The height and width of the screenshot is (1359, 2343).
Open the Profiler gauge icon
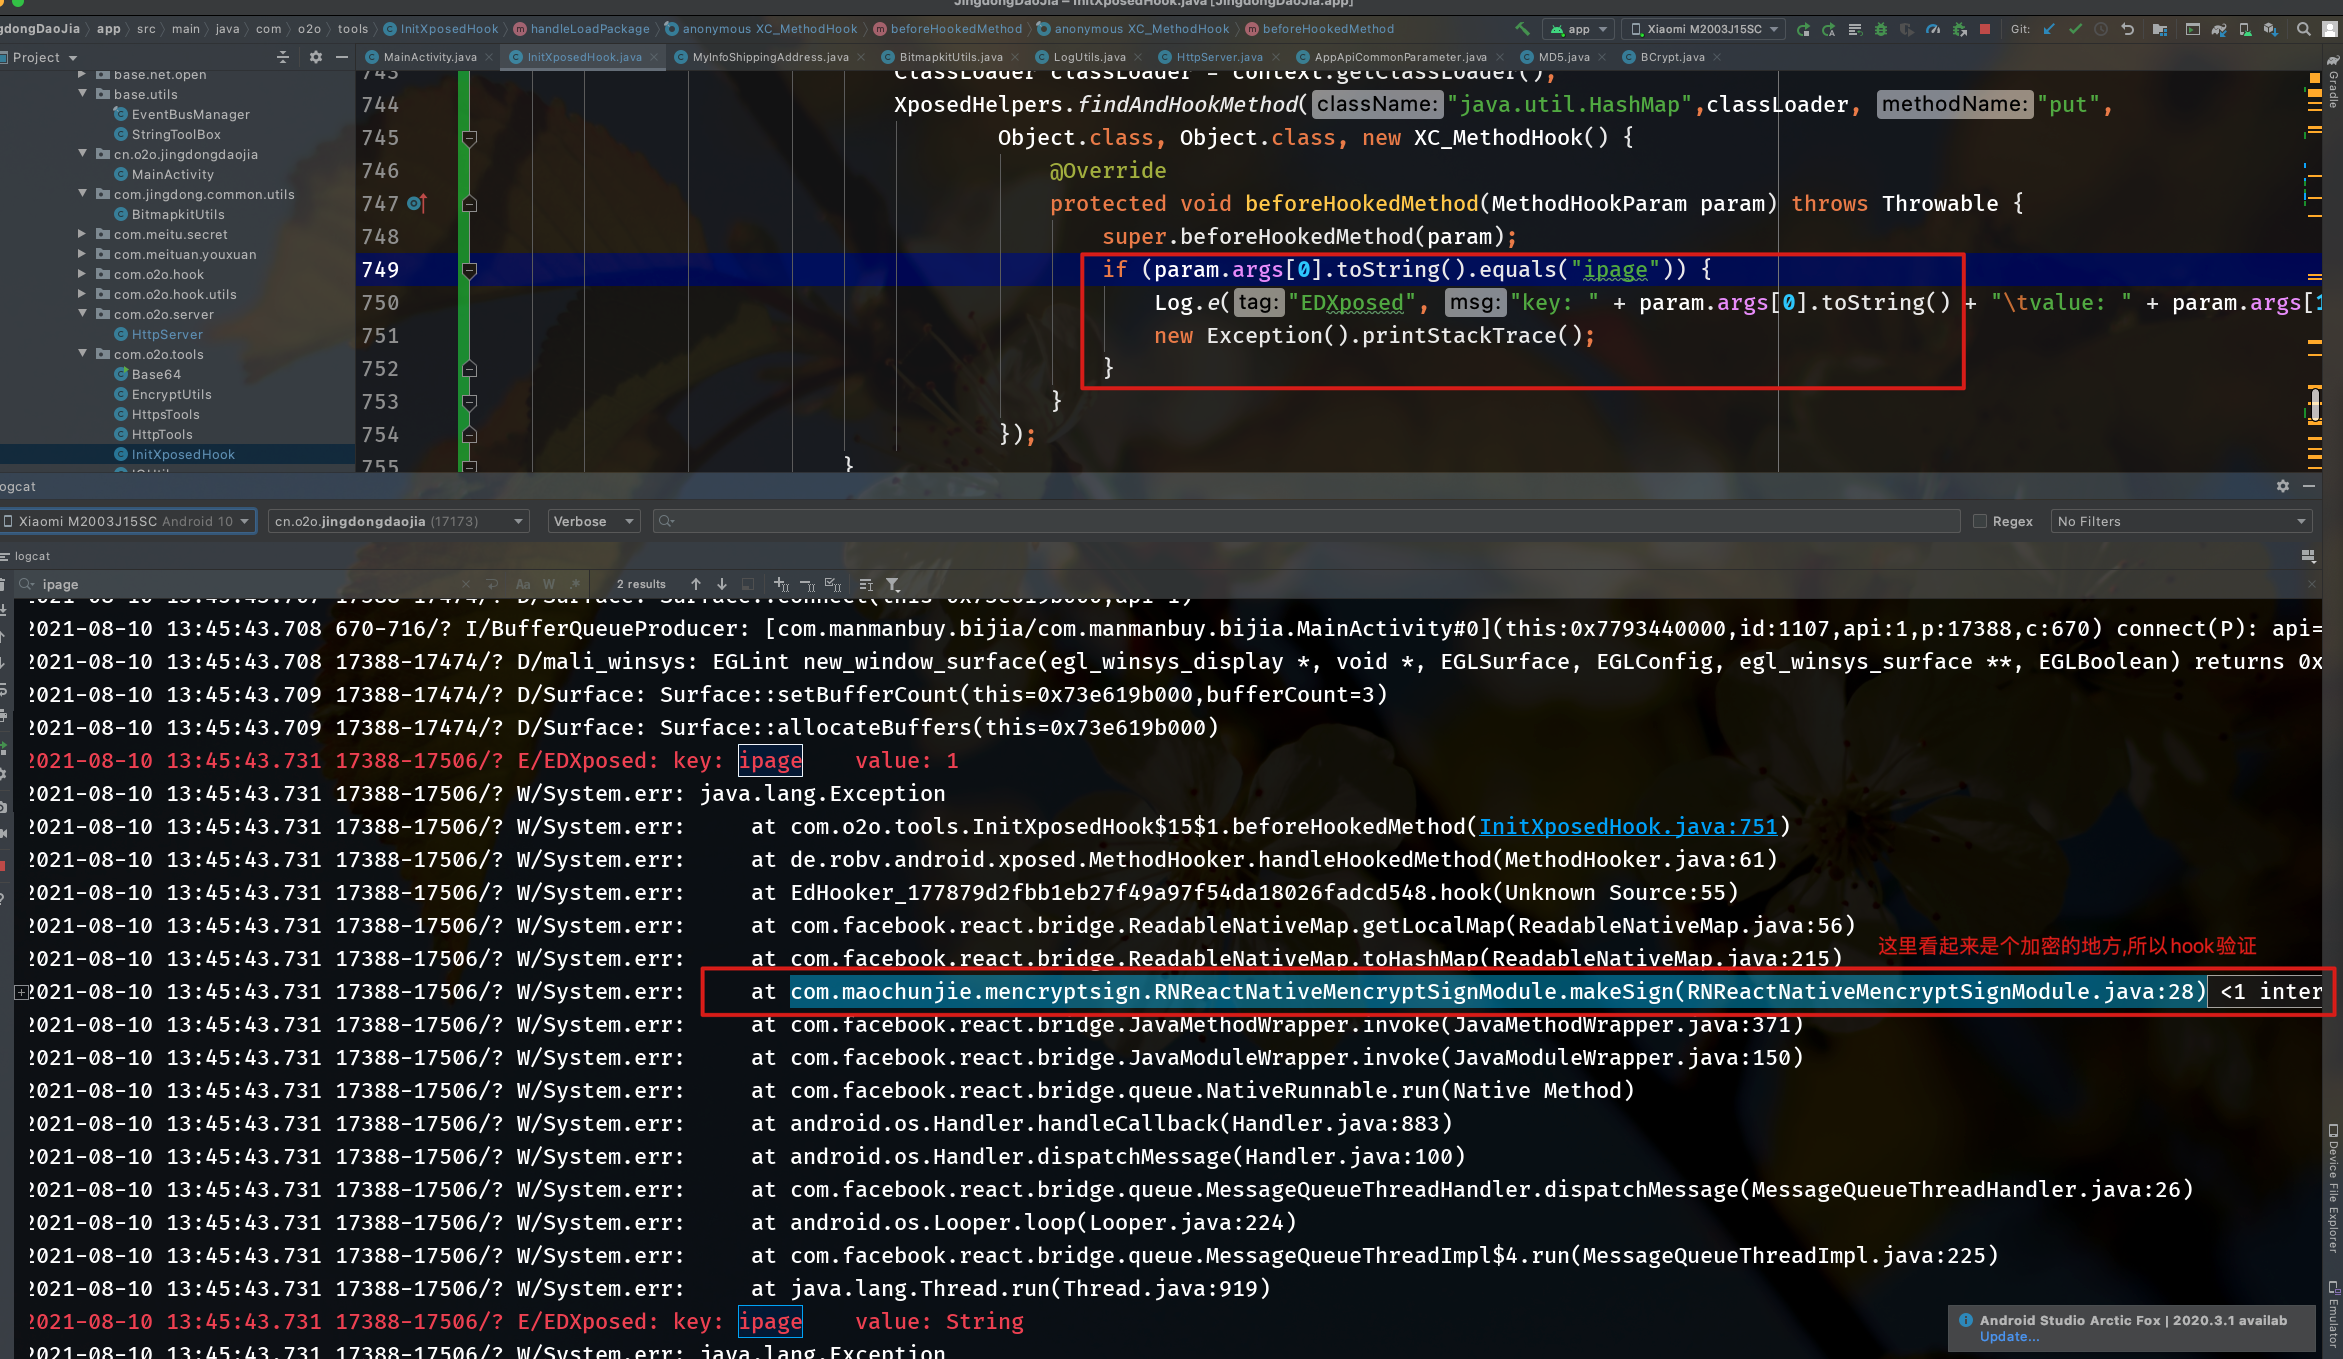coord(1933,29)
